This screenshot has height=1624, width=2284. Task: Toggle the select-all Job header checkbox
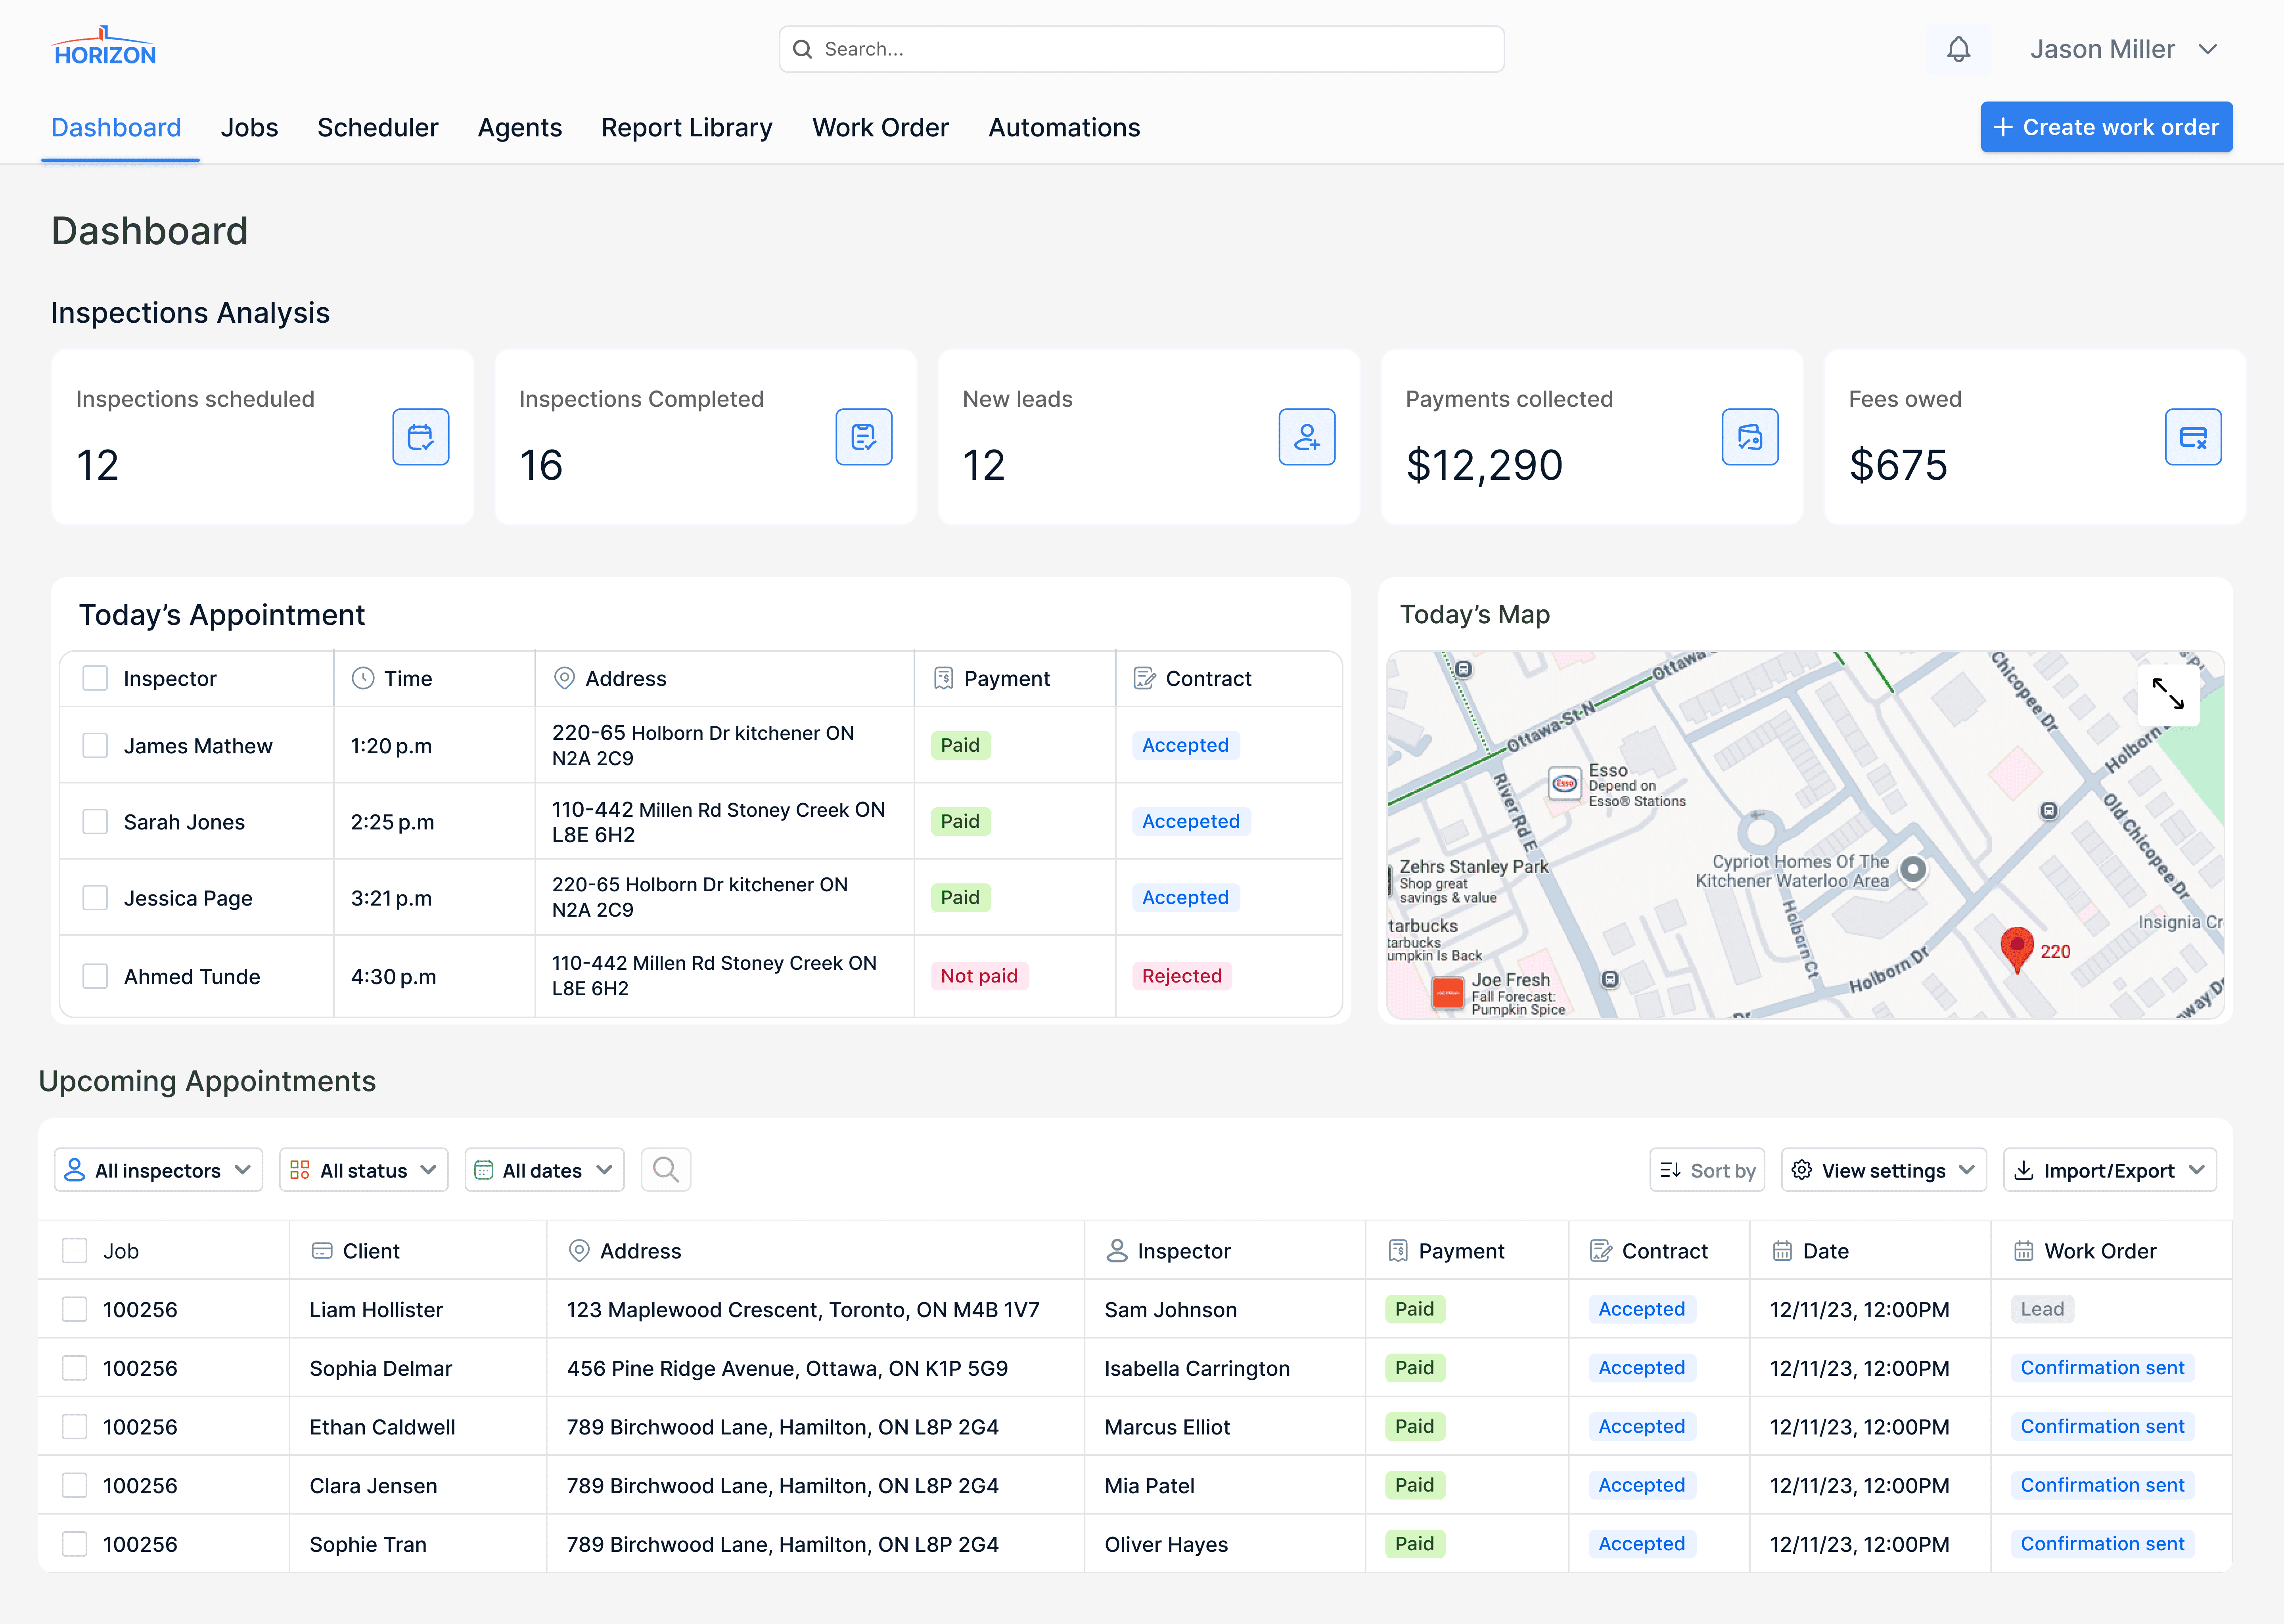point(75,1250)
